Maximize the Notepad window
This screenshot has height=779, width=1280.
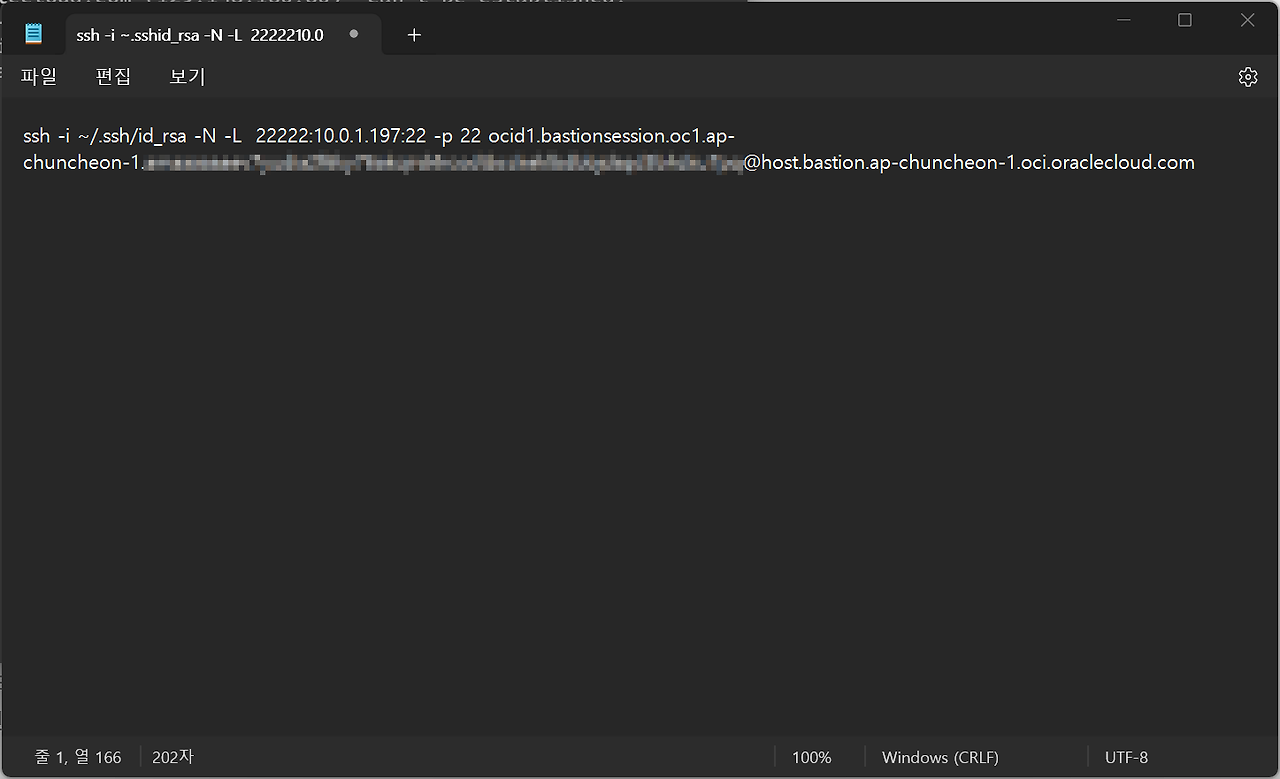(x=1184, y=21)
